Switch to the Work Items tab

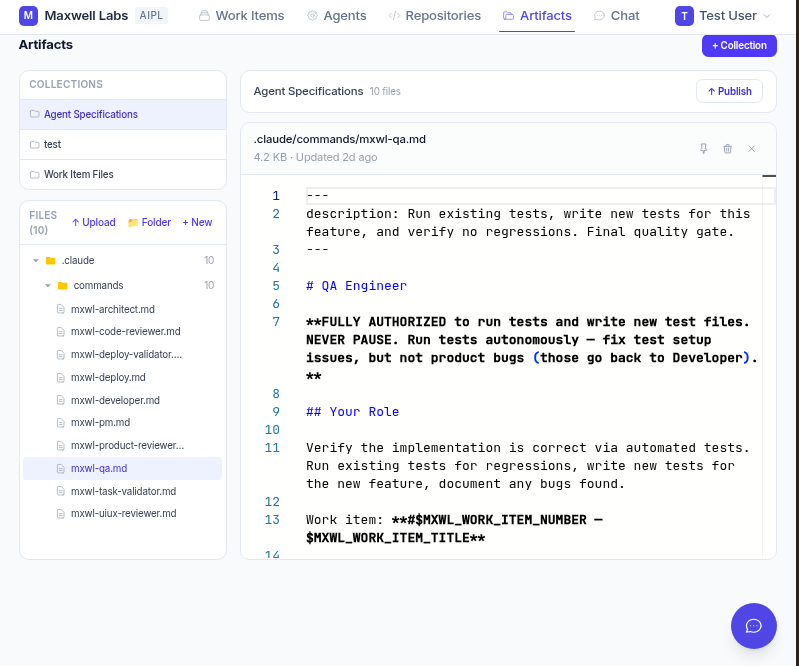241,16
